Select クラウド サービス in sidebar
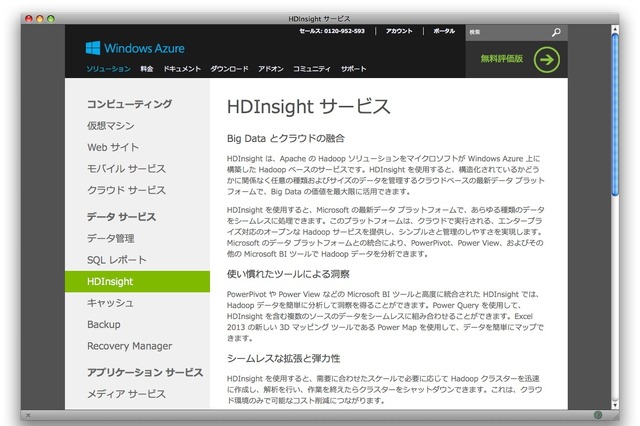640x426 pixels. pyautogui.click(x=126, y=191)
